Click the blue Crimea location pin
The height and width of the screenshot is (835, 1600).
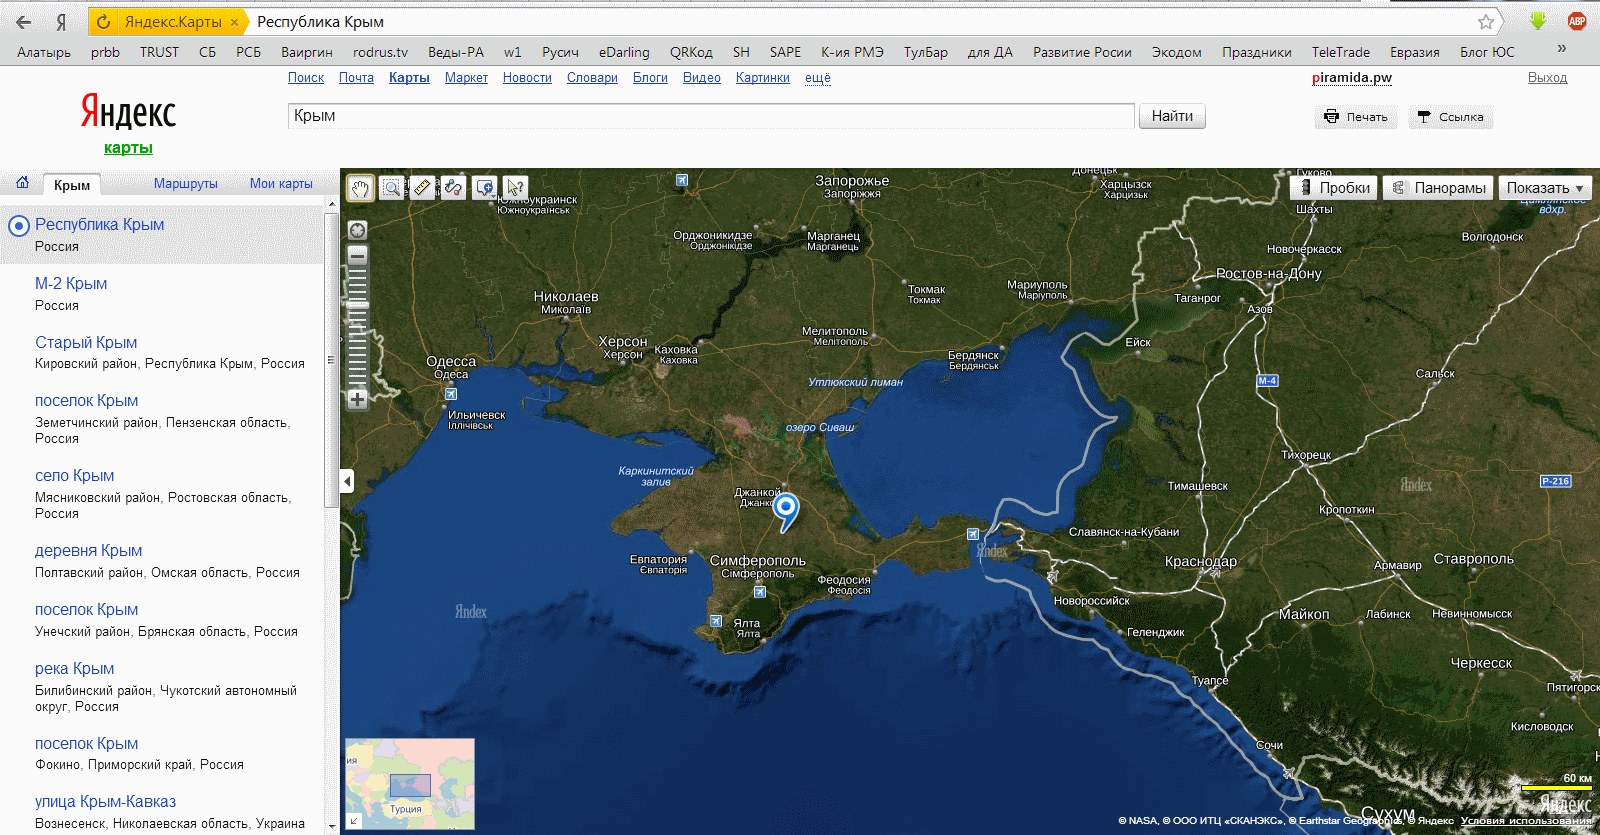pyautogui.click(x=787, y=510)
